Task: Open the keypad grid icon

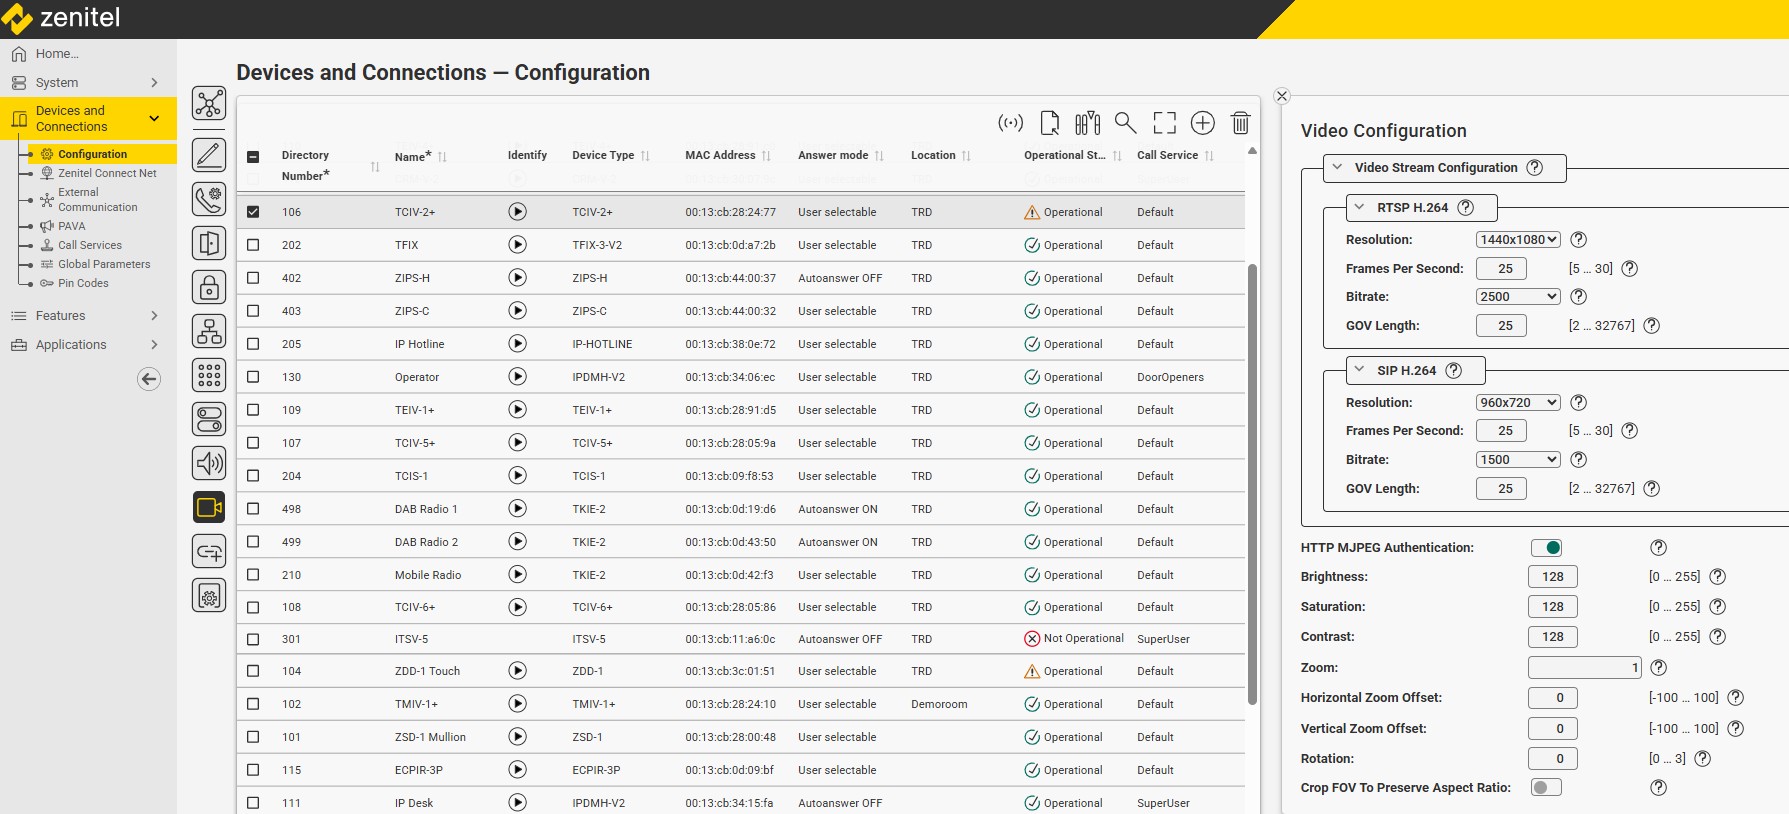Action: 209,375
